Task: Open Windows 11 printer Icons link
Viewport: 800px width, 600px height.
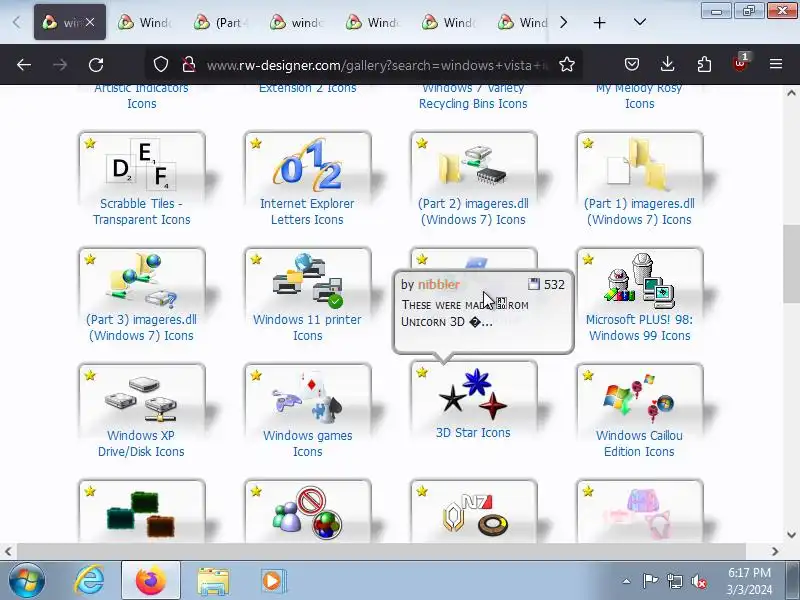Action: pyautogui.click(x=307, y=328)
